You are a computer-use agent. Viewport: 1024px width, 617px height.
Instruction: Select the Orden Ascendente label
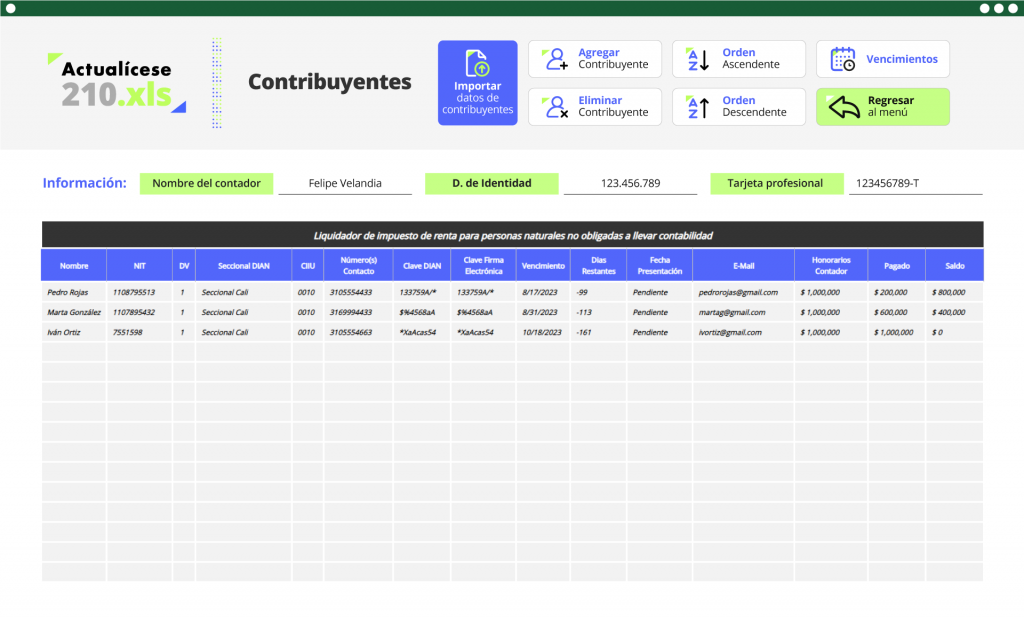(751, 58)
